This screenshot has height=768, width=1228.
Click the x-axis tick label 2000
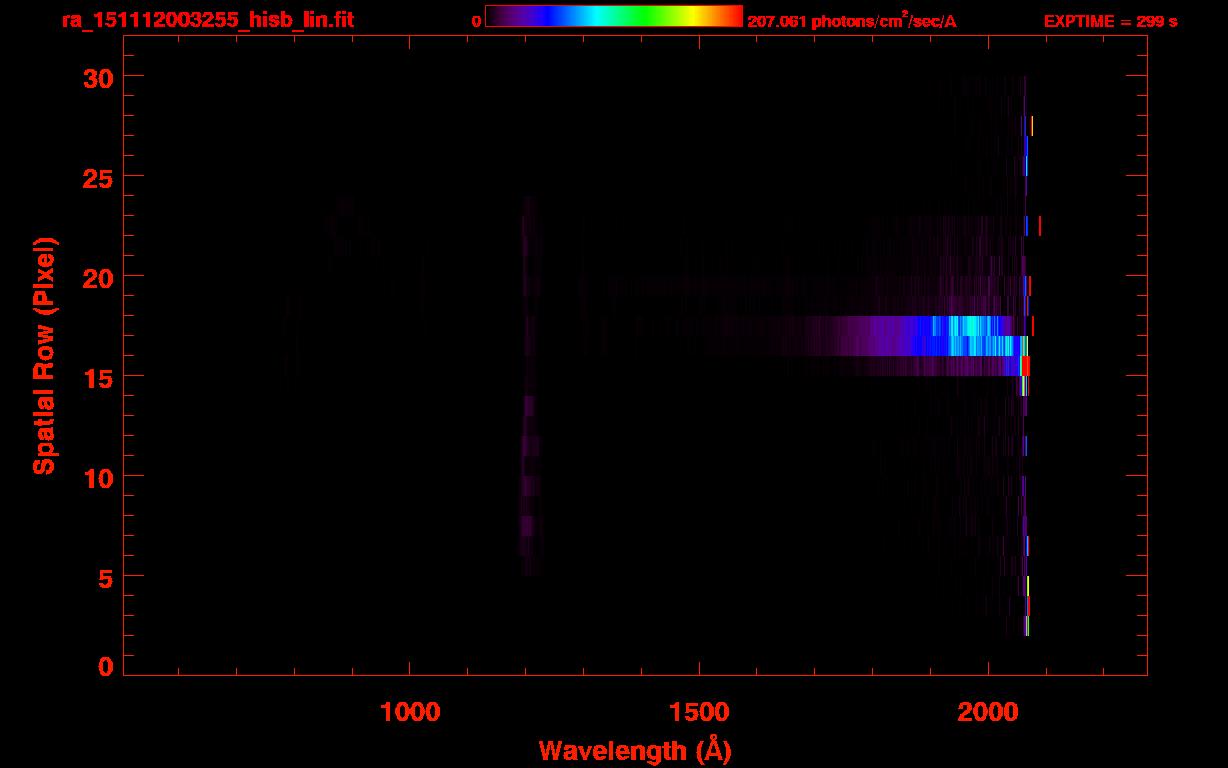click(x=988, y=711)
